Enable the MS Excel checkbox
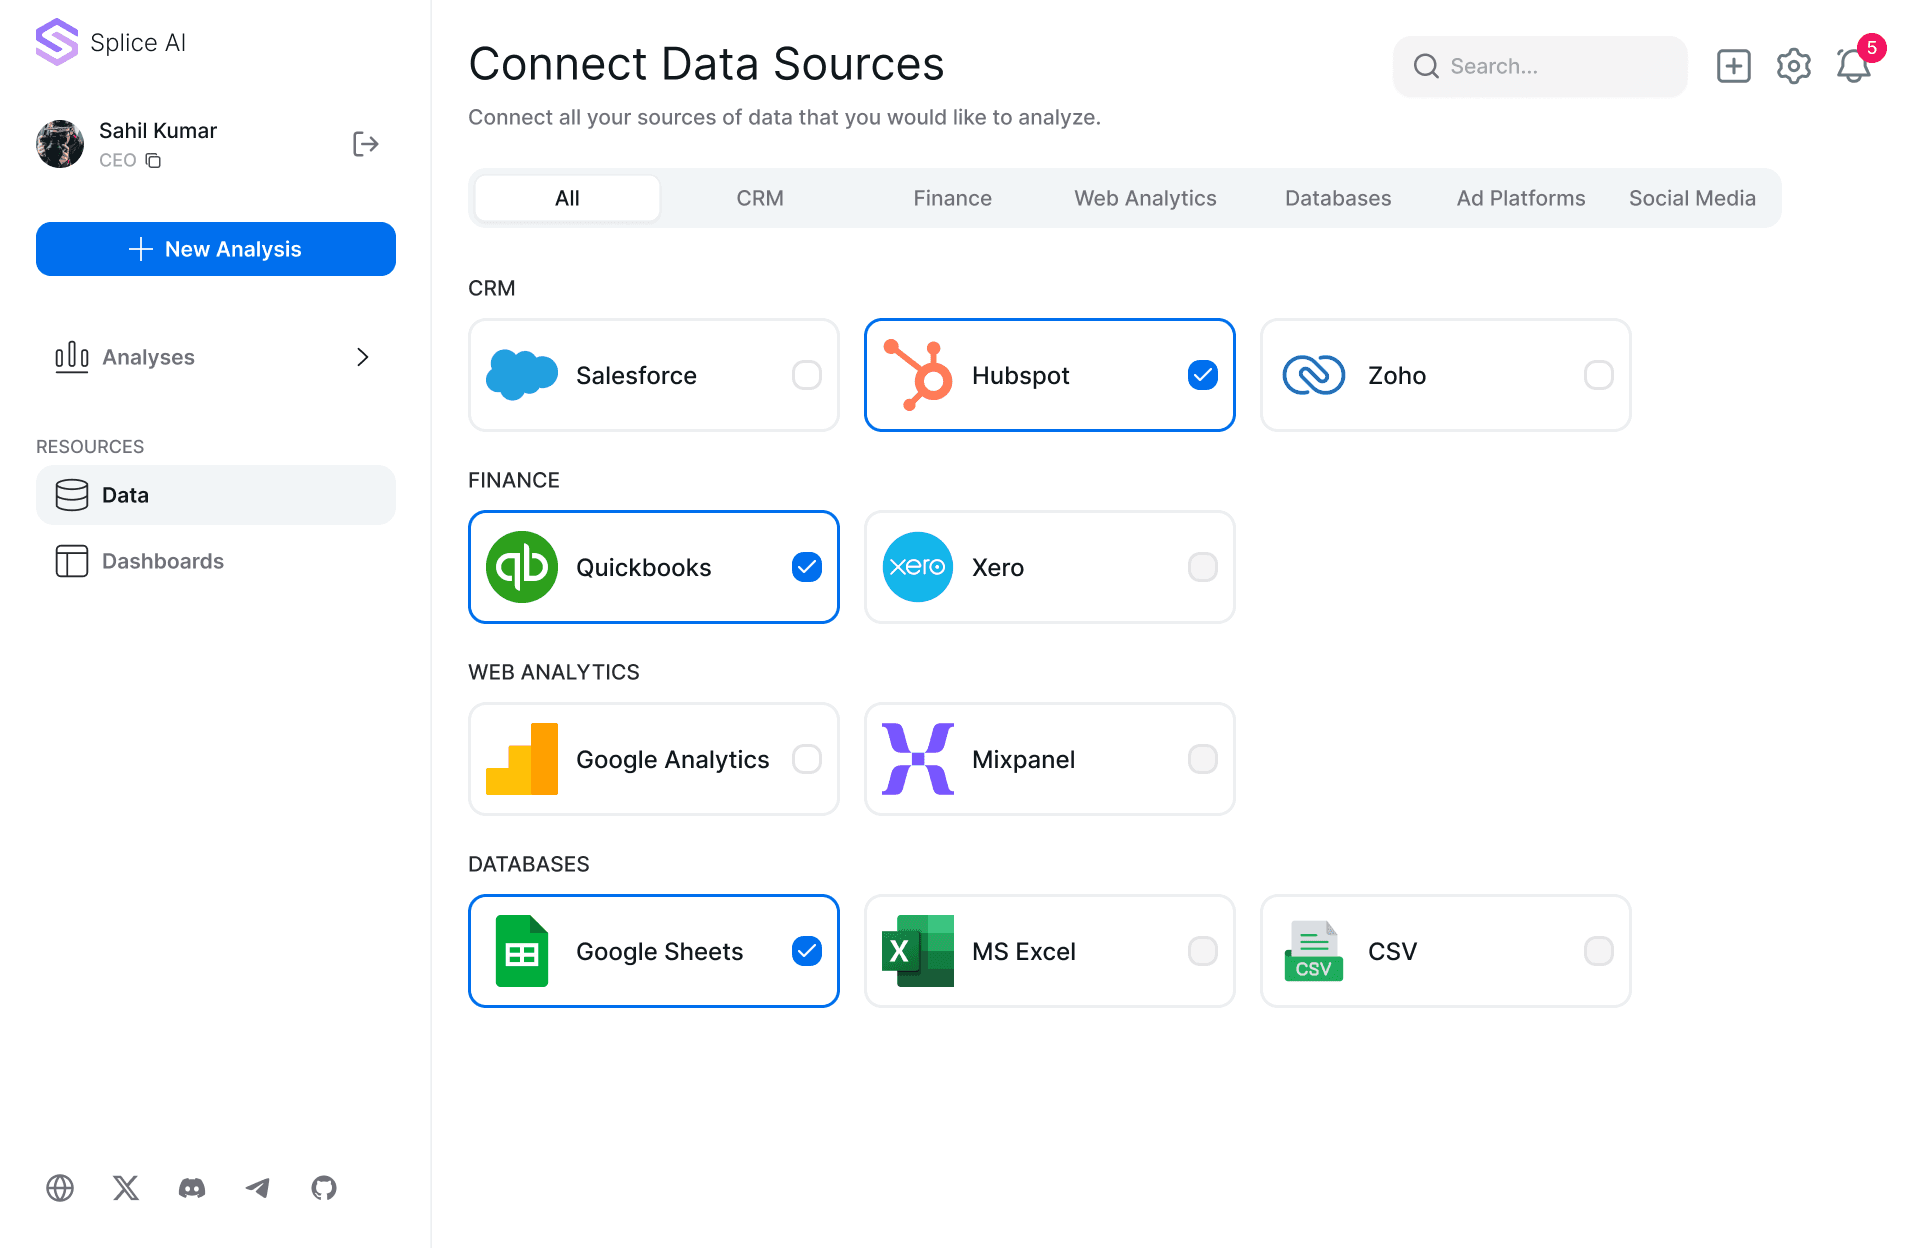This screenshot has height=1248, width=1920. coord(1203,951)
